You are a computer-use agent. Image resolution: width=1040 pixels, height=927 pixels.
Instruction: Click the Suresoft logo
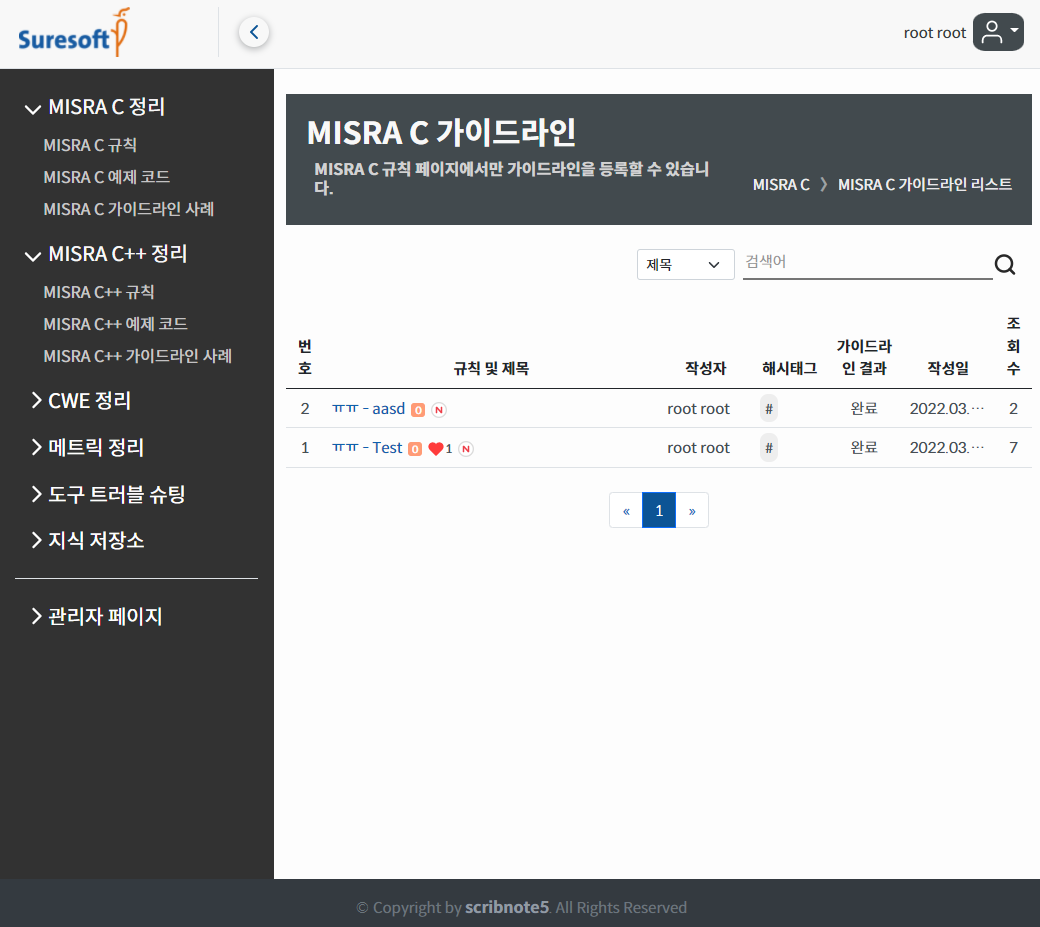tap(74, 34)
